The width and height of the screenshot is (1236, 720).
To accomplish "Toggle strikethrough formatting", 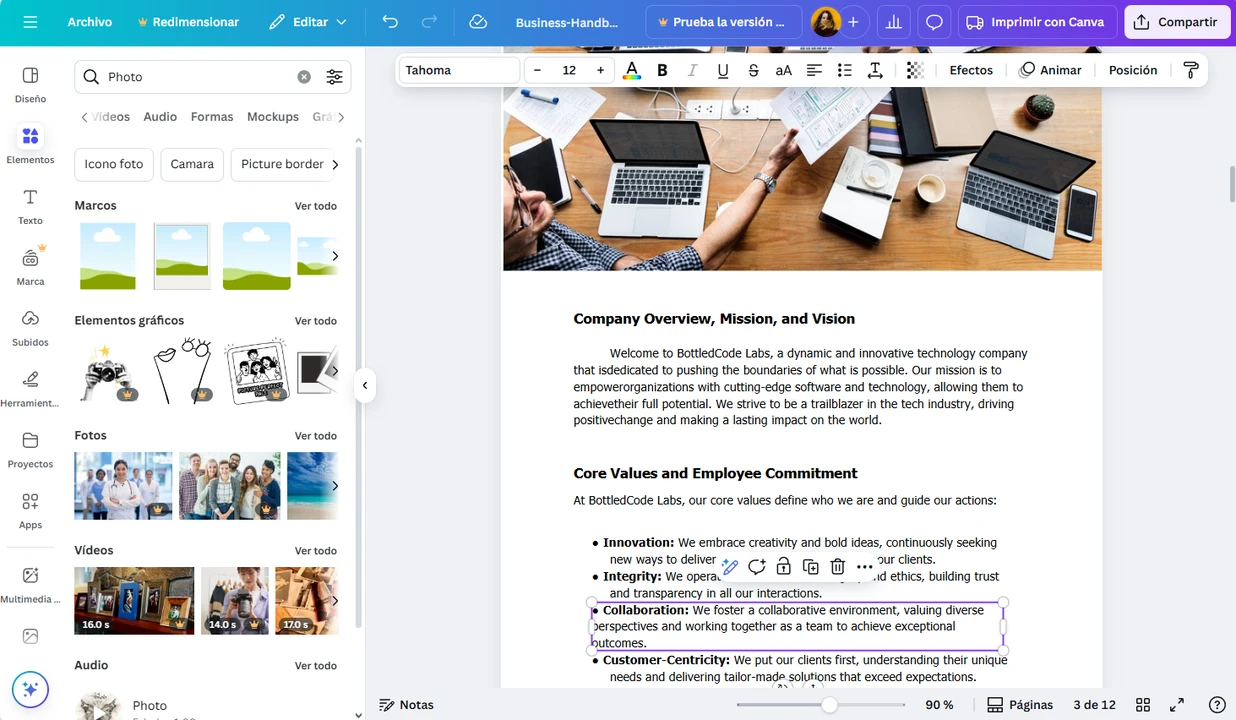I will (x=753, y=70).
